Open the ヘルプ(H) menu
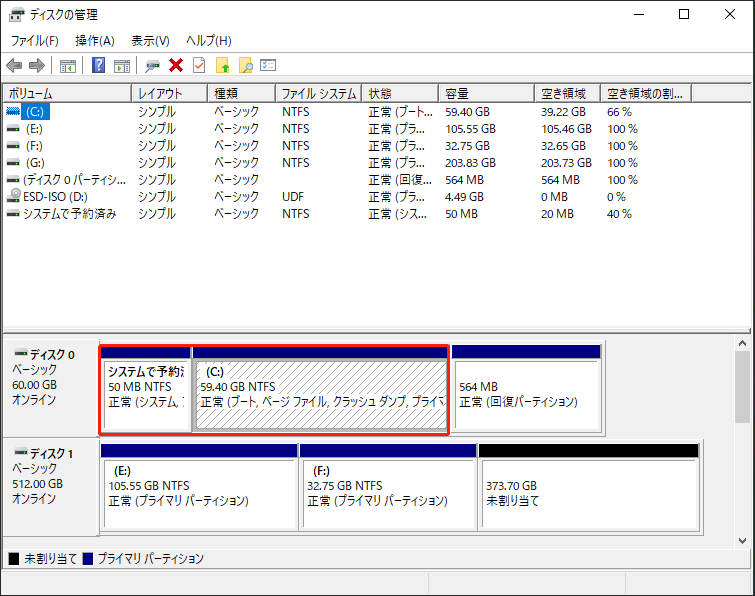The image size is (755, 596). pos(209,41)
